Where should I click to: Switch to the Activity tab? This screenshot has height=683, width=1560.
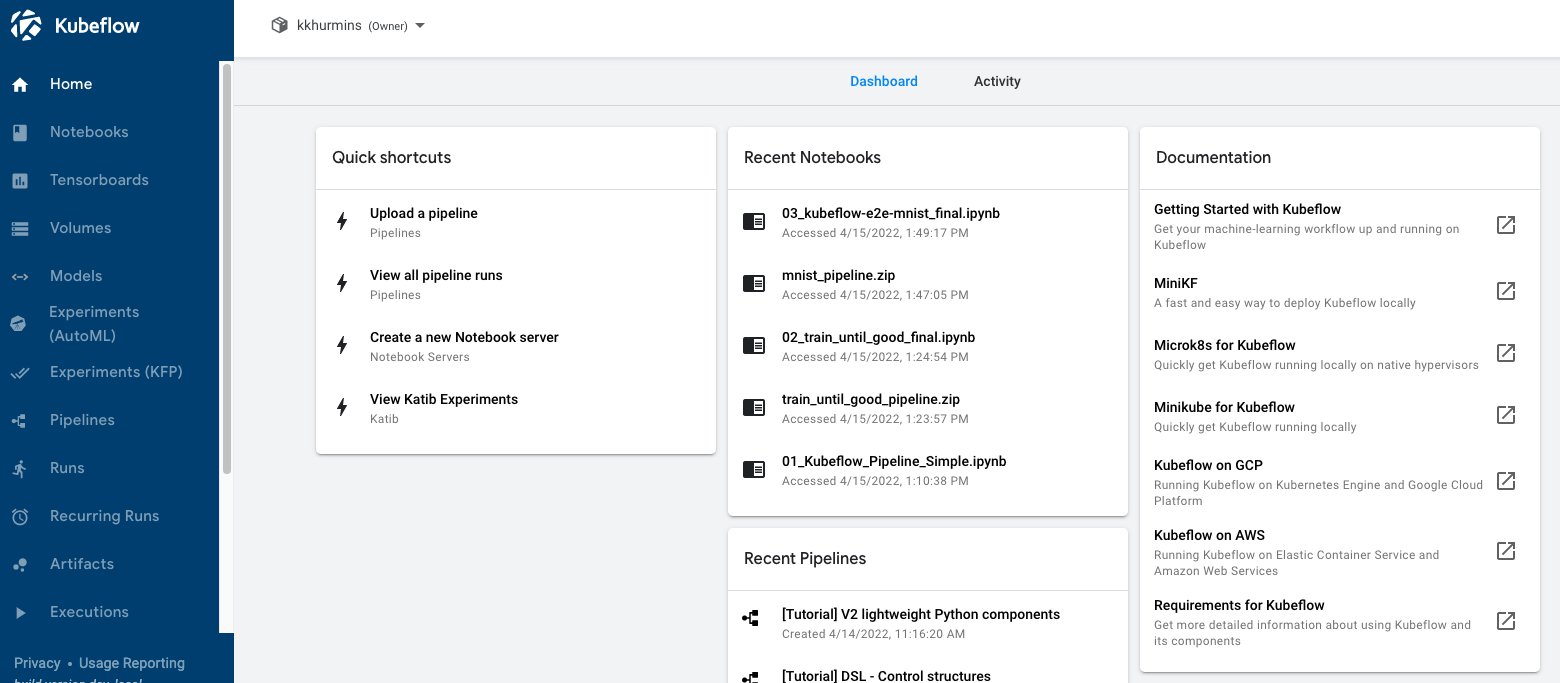(x=997, y=81)
